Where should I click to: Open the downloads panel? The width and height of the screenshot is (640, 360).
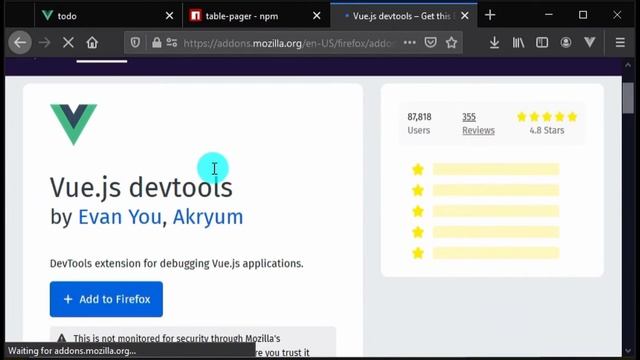point(494,42)
